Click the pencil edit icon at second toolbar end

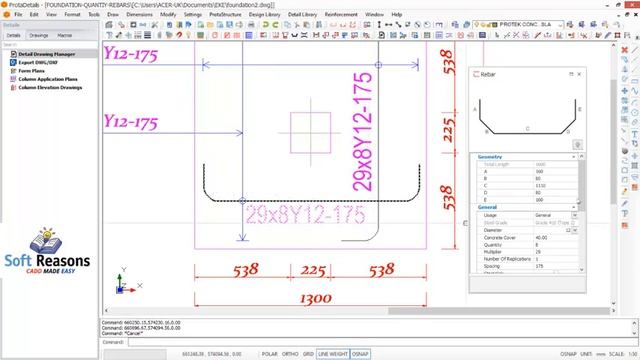(x=608, y=36)
